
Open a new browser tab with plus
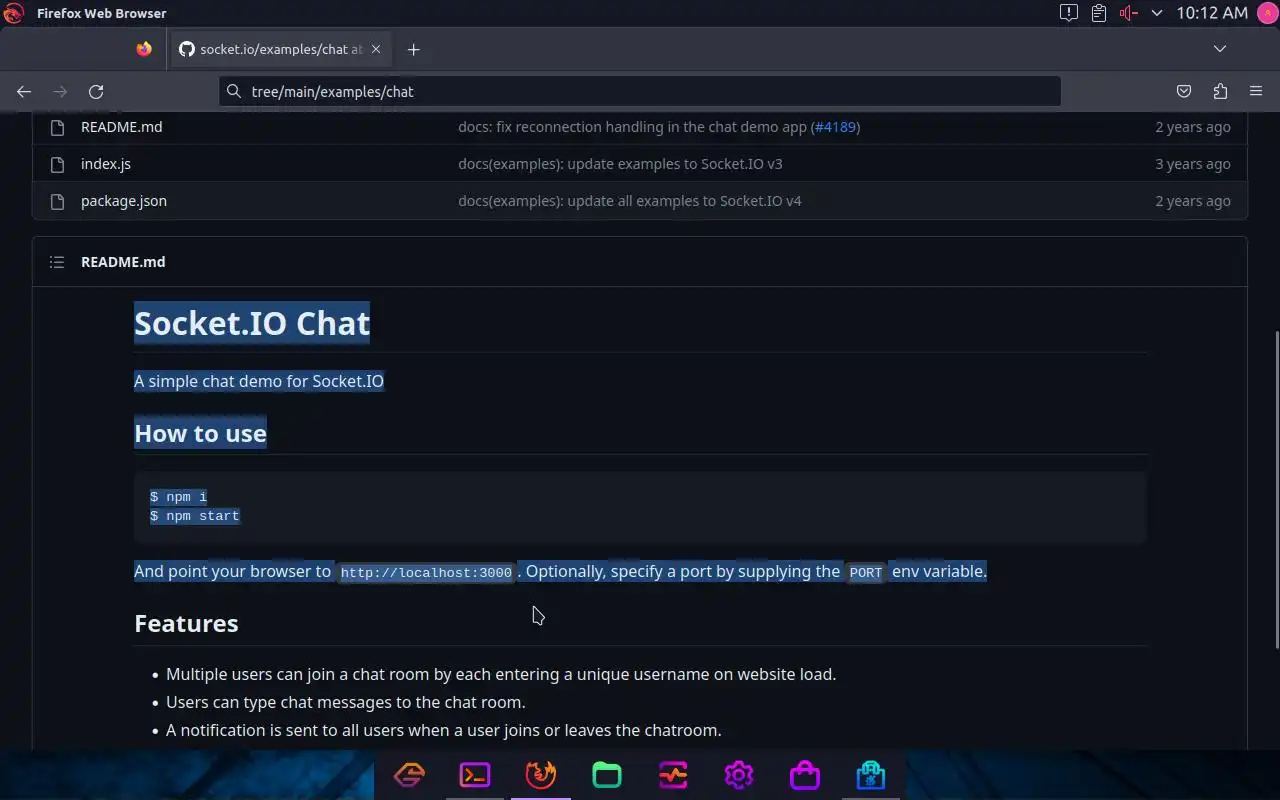413,49
